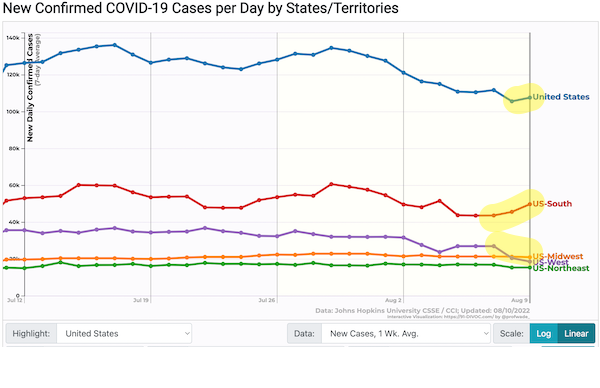Click the chart title heading text
The image size is (600, 388).
pyautogui.click(x=201, y=8)
